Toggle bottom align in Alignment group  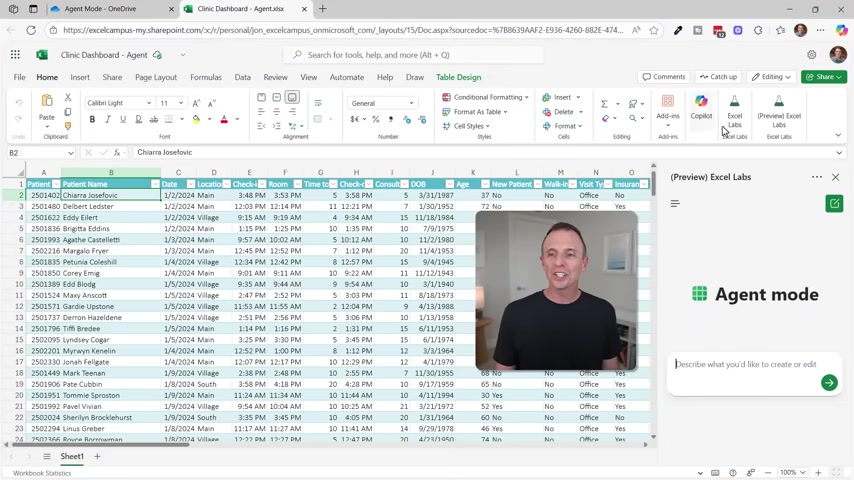pyautogui.click(x=292, y=97)
